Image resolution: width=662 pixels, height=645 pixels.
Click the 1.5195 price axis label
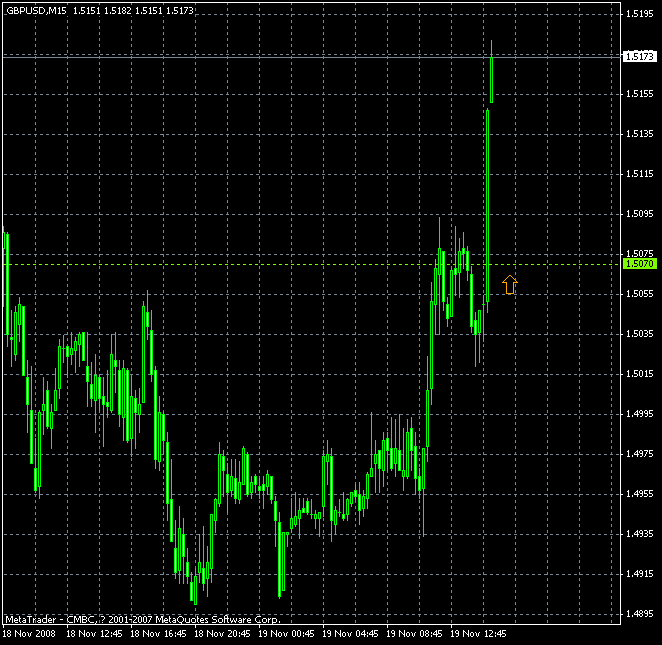coord(639,14)
